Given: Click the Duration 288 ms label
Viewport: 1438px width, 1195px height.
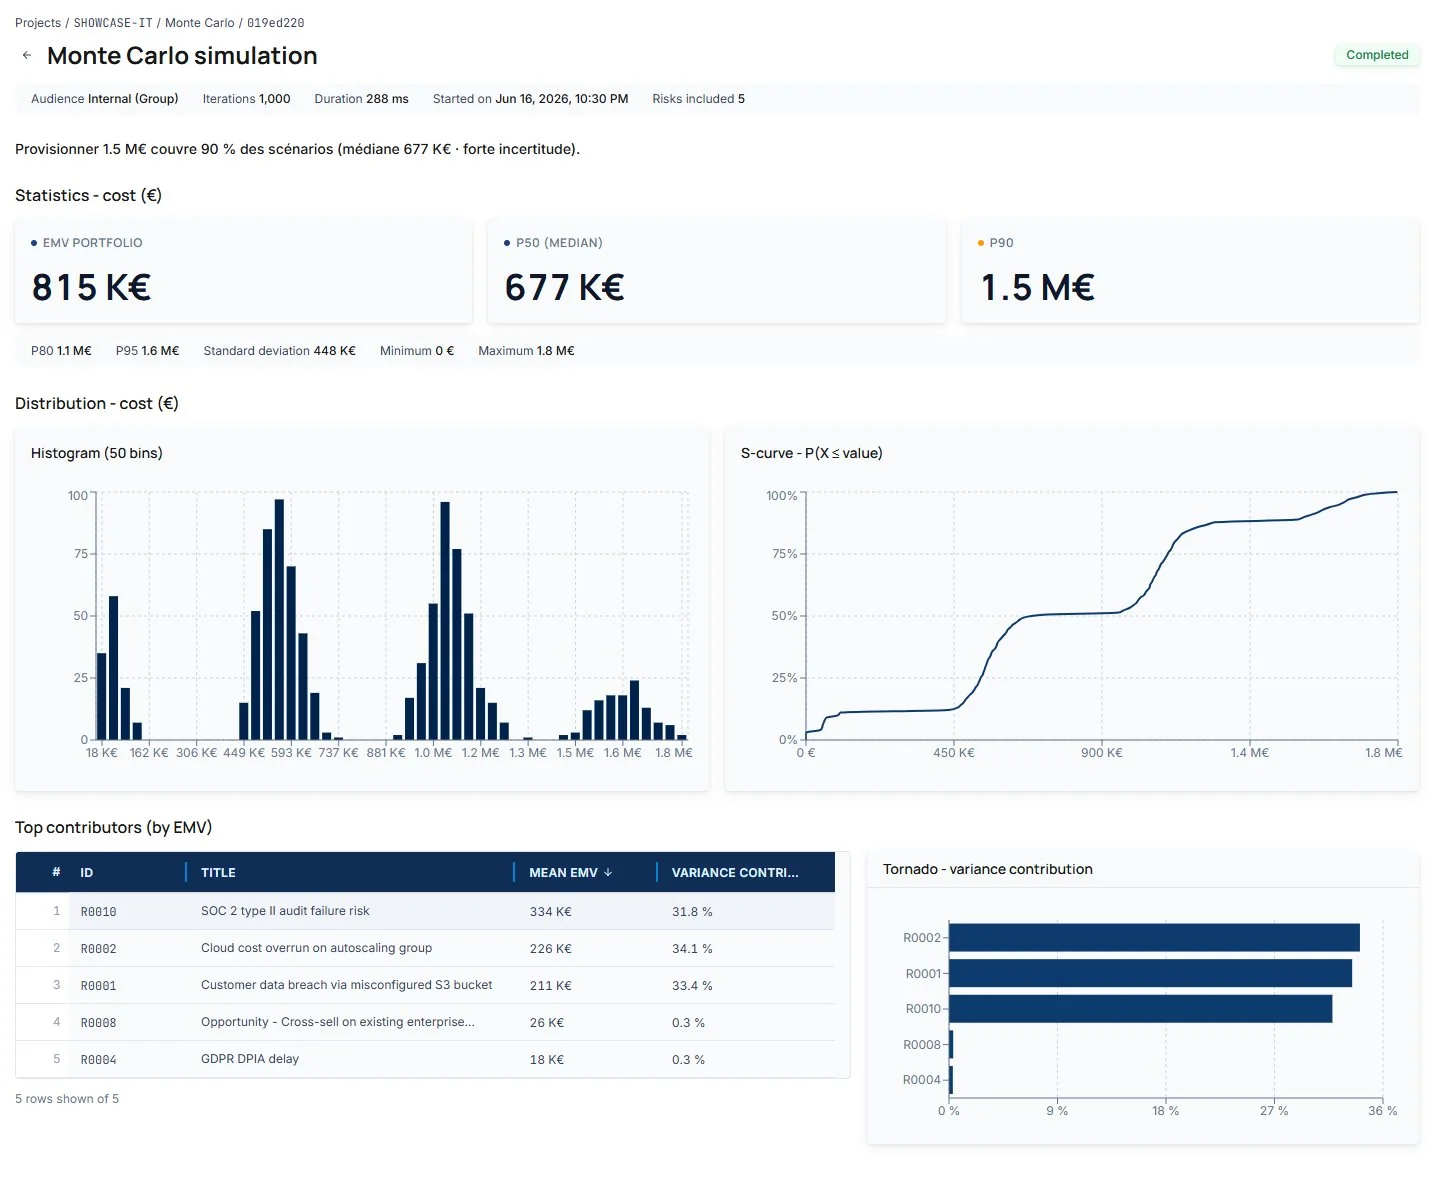Looking at the screenshot, I should (x=361, y=99).
